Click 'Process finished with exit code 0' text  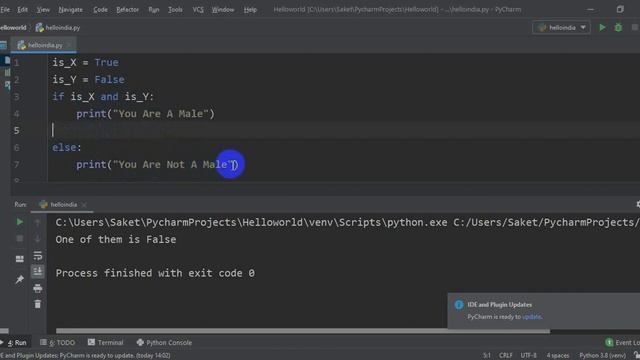tap(155, 273)
